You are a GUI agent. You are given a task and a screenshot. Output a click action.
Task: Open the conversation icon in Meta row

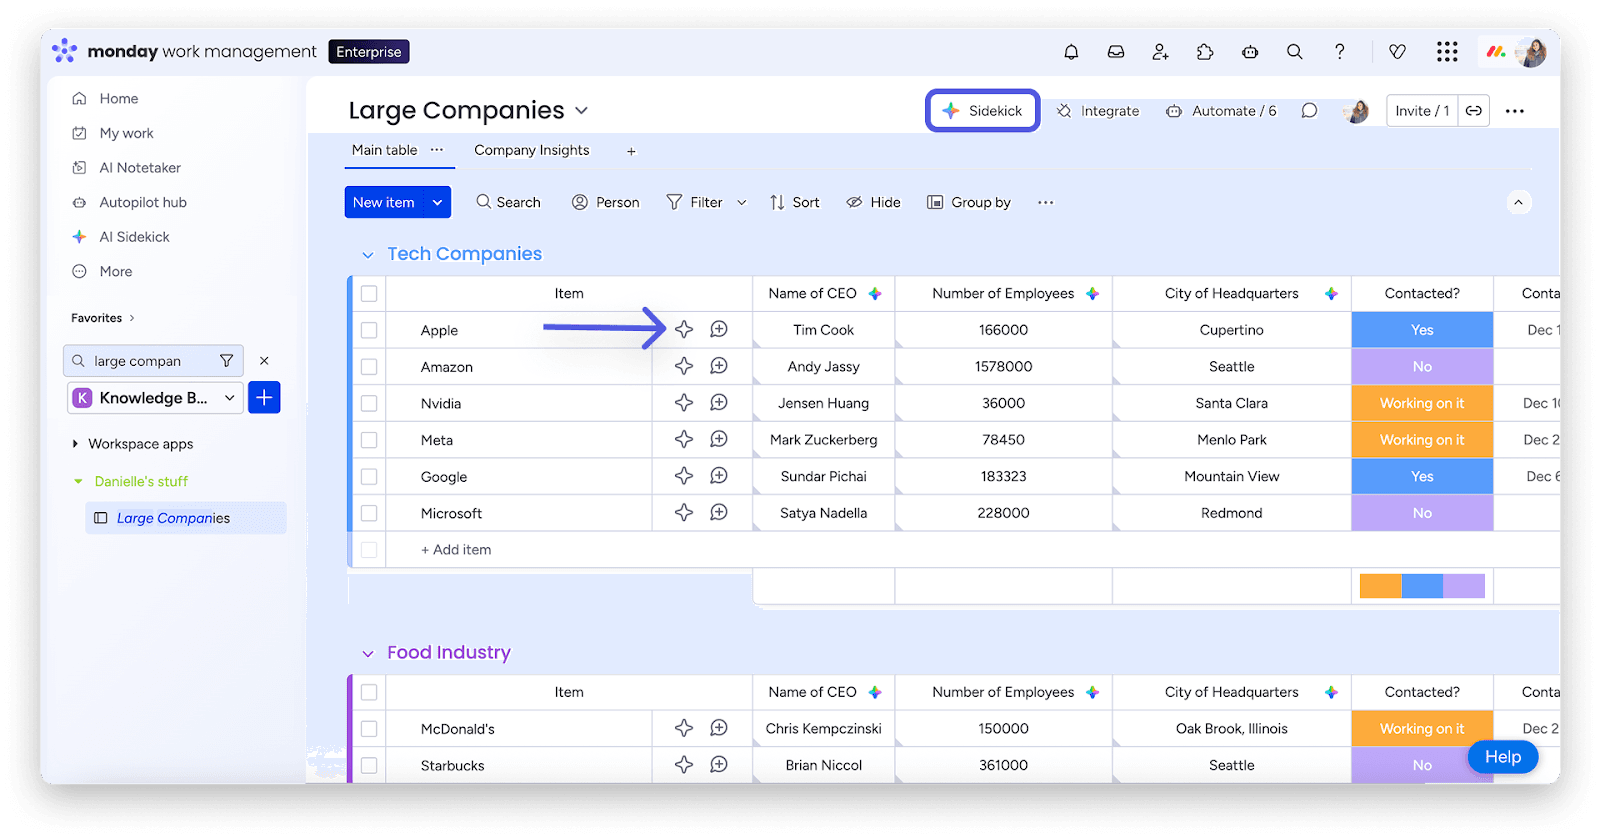tap(719, 439)
